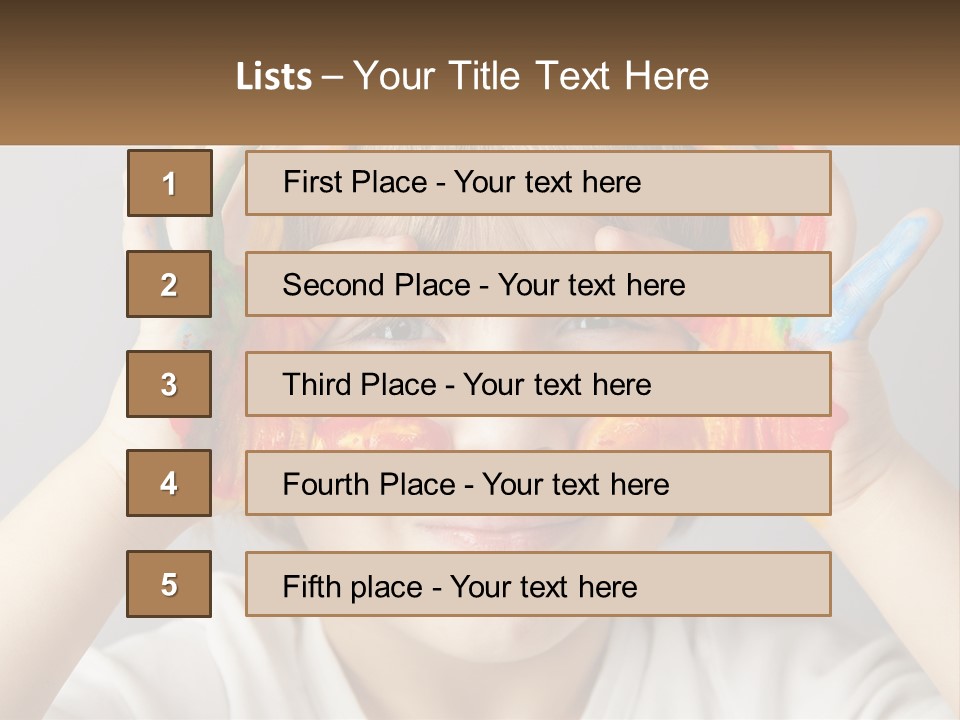960x720 pixels.
Task: Click the number 3 box
Action: 169,384
